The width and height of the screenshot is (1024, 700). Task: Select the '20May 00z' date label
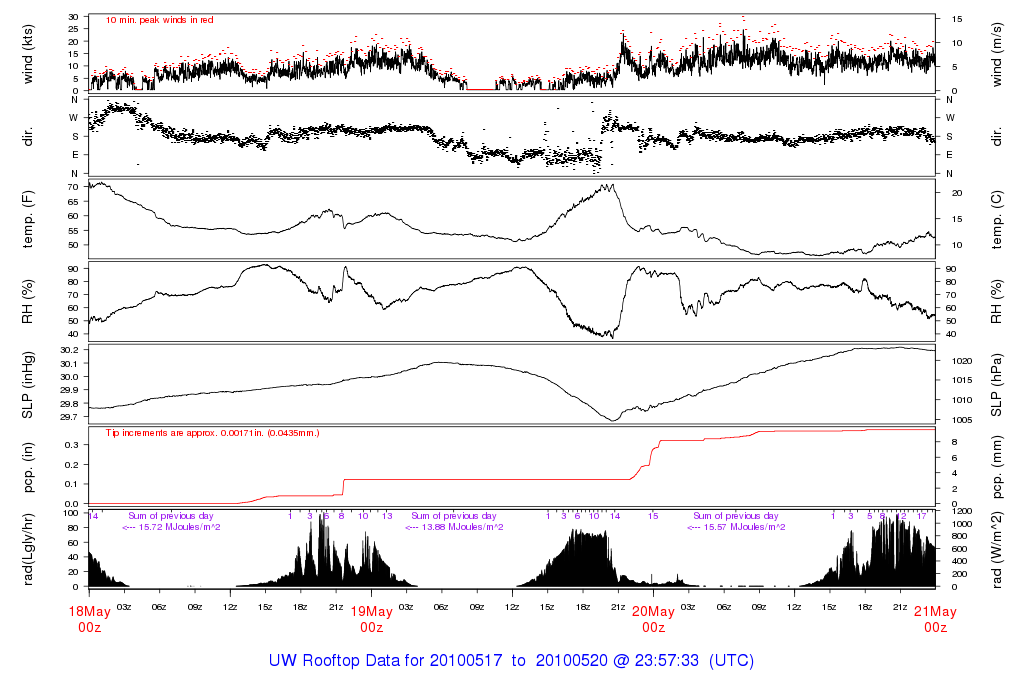(654, 619)
